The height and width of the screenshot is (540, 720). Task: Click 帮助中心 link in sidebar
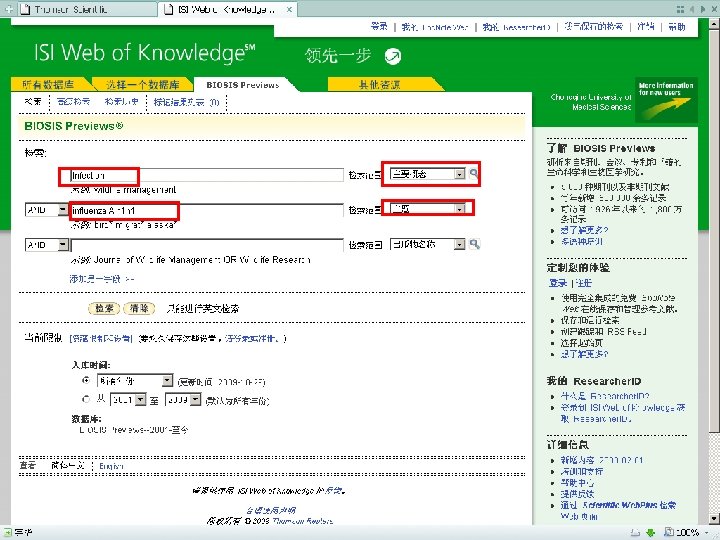(577, 483)
